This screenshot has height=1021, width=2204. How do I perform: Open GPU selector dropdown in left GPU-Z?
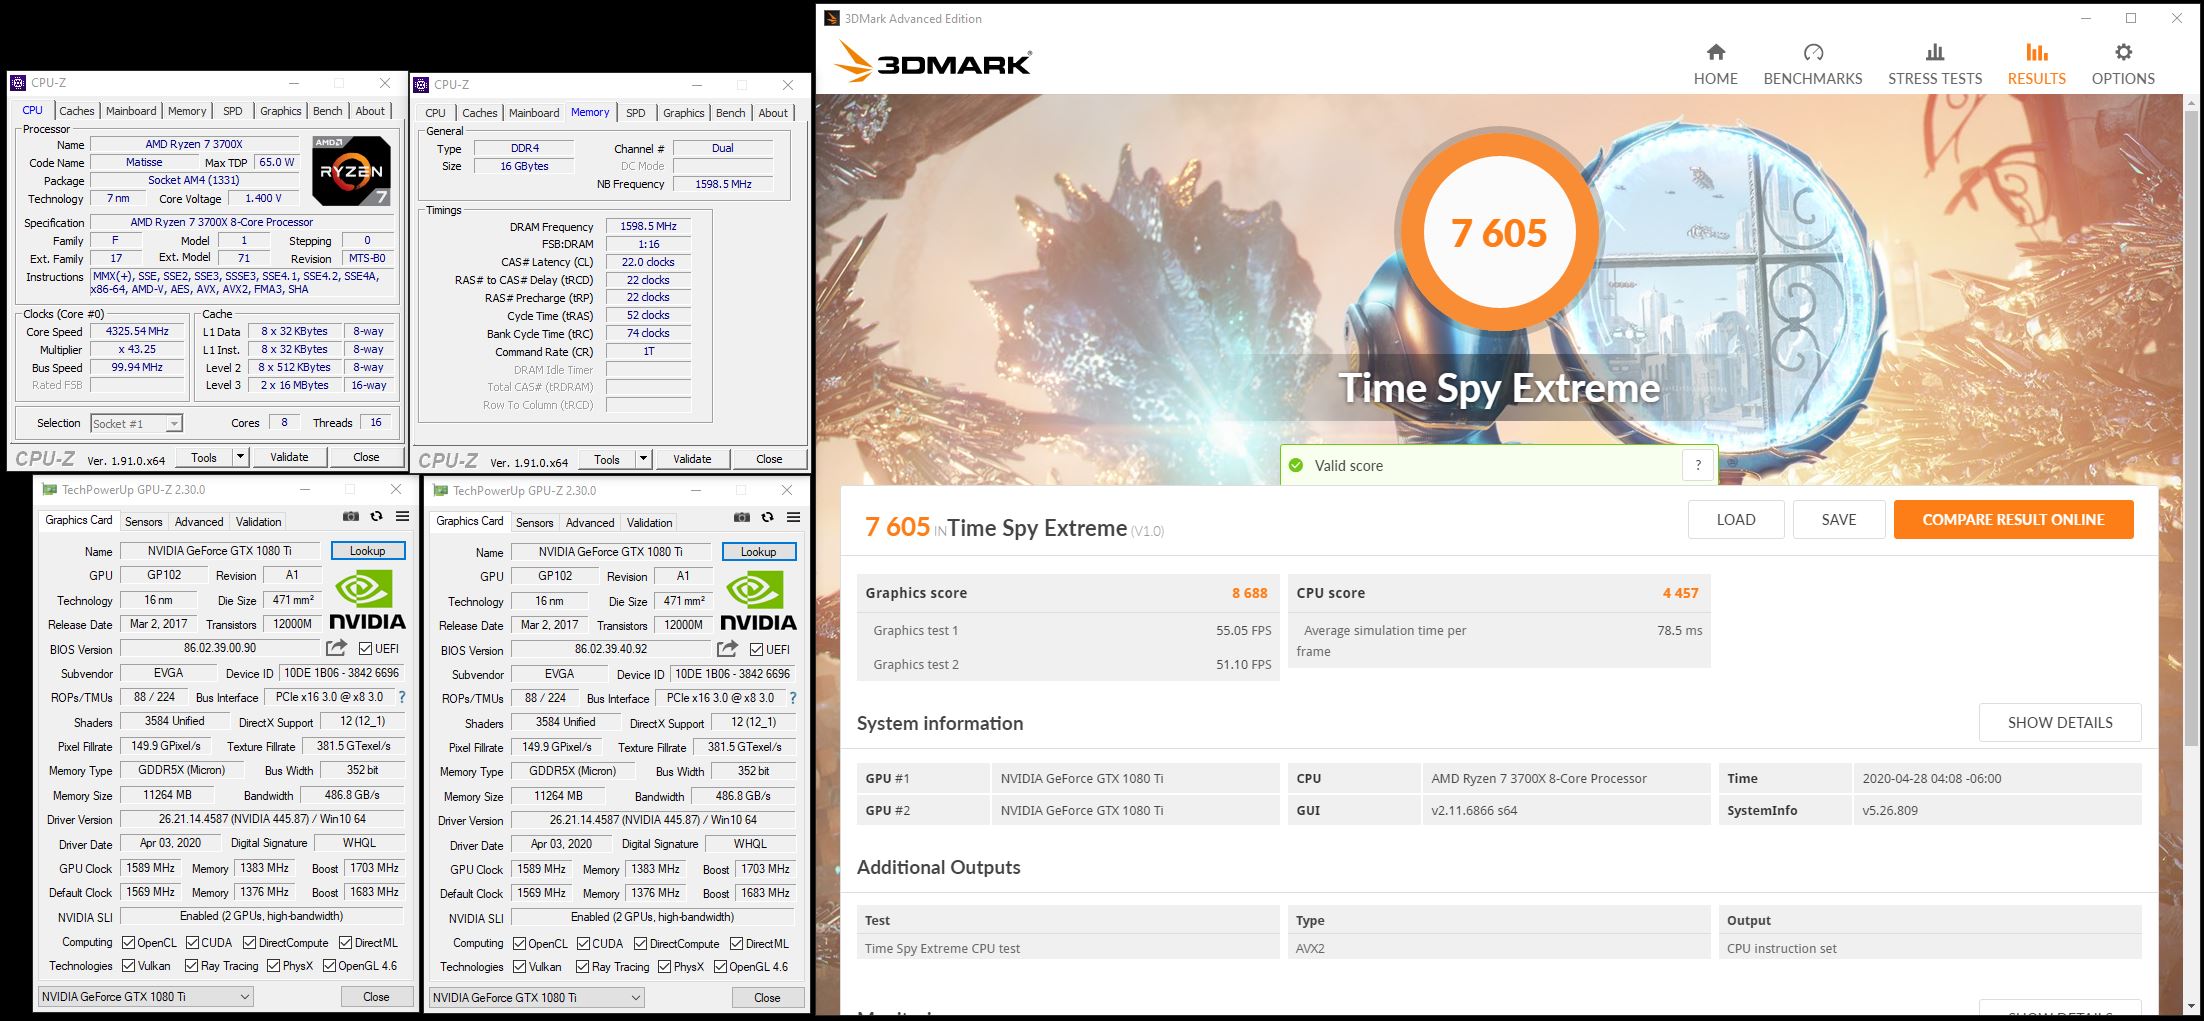pos(145,996)
